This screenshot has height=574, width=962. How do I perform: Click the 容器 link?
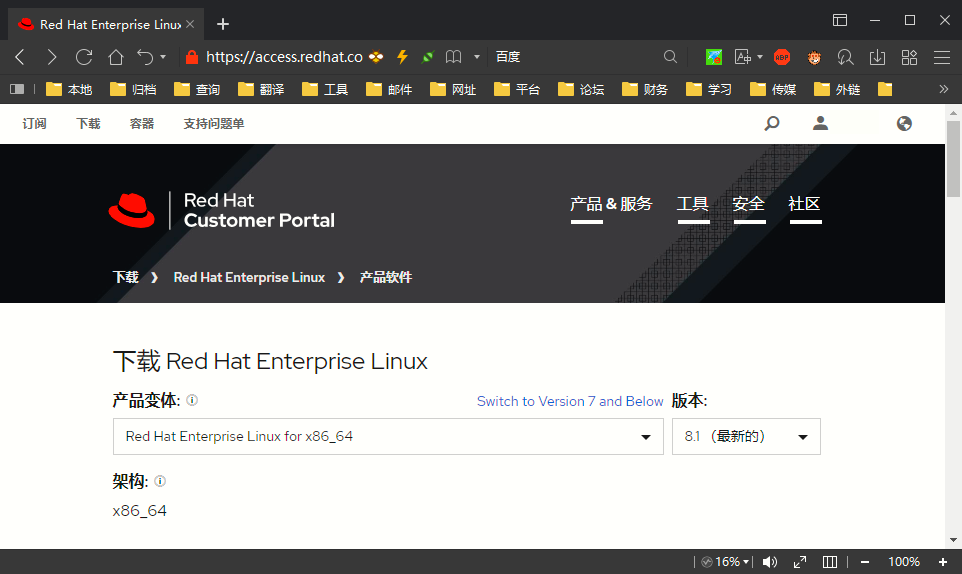click(142, 124)
